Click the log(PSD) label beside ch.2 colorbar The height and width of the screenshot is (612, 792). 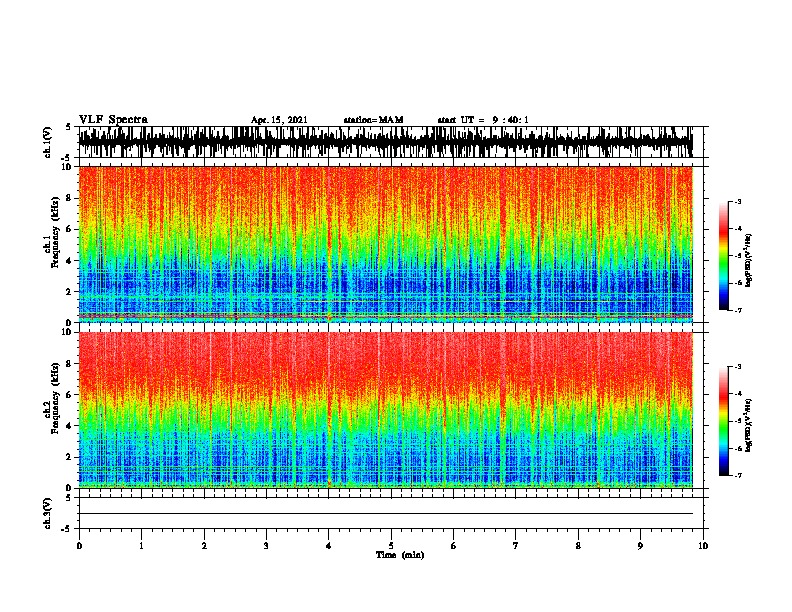coord(748,425)
